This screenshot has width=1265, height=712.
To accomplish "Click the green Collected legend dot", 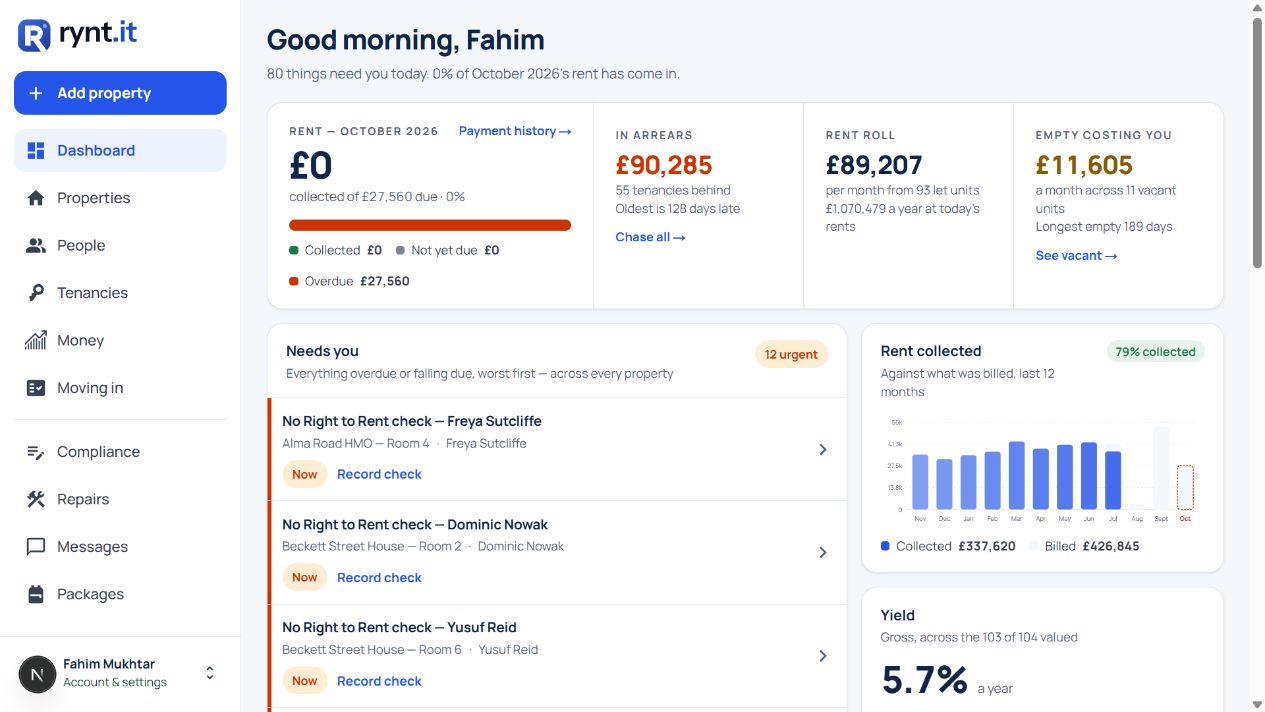I will click(294, 250).
